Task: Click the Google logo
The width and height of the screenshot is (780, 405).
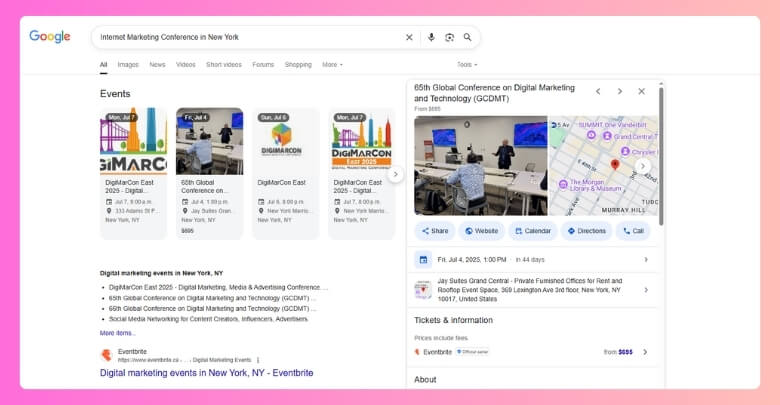Action: 50,36
